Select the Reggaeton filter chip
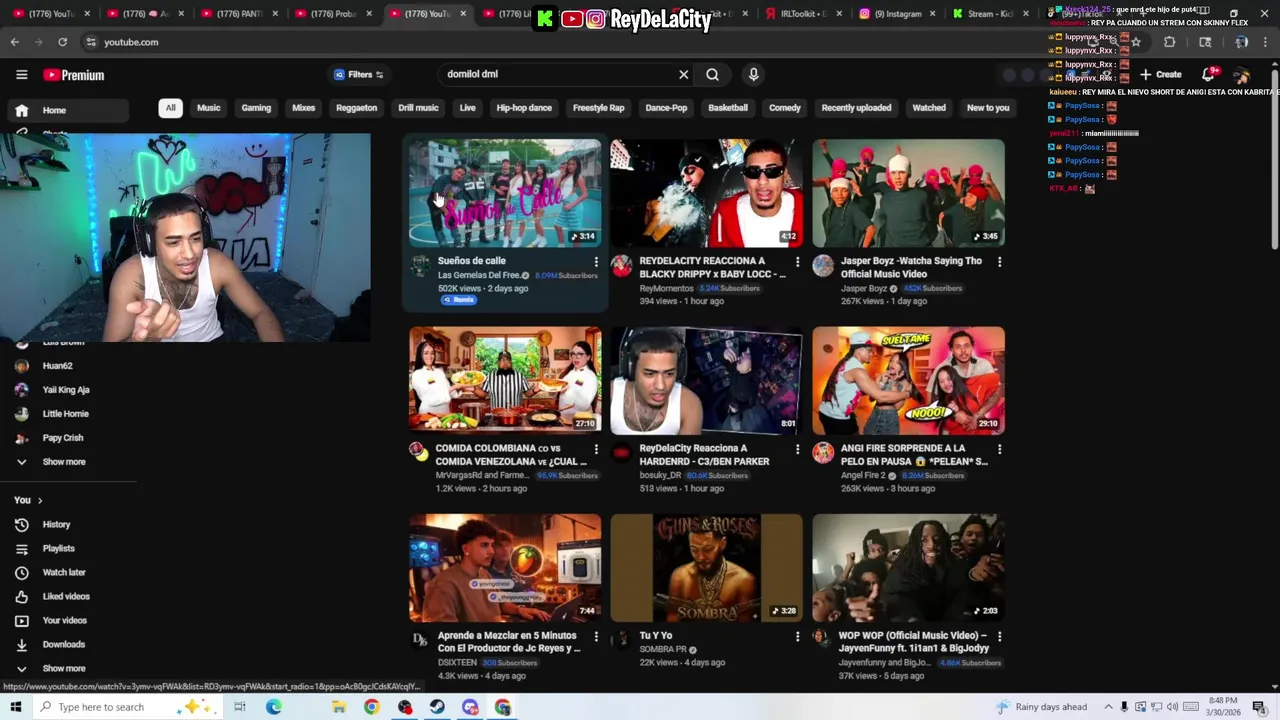Screen dimensions: 1280x720 point(356,108)
